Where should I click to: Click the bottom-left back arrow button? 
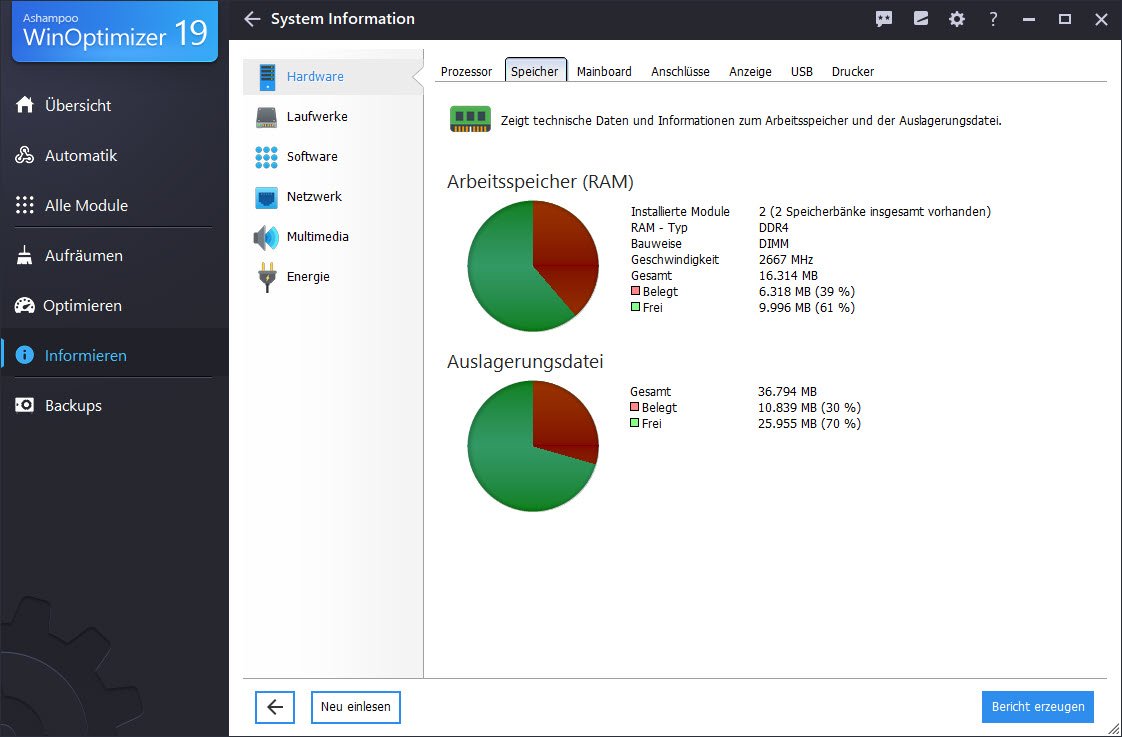275,707
